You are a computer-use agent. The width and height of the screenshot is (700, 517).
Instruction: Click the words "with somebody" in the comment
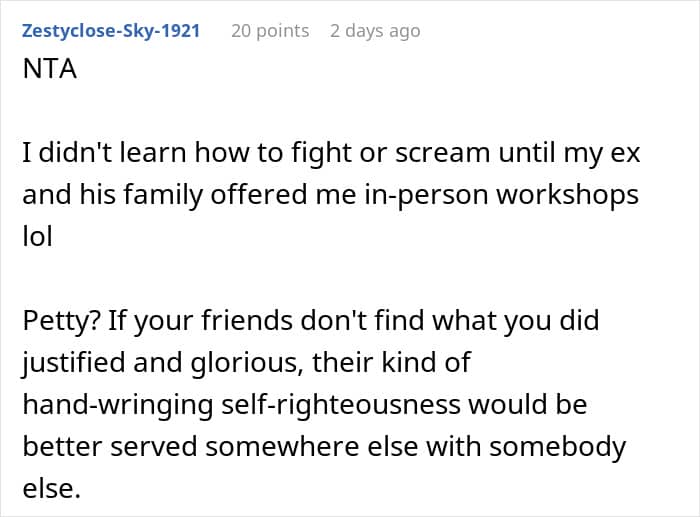point(526,447)
